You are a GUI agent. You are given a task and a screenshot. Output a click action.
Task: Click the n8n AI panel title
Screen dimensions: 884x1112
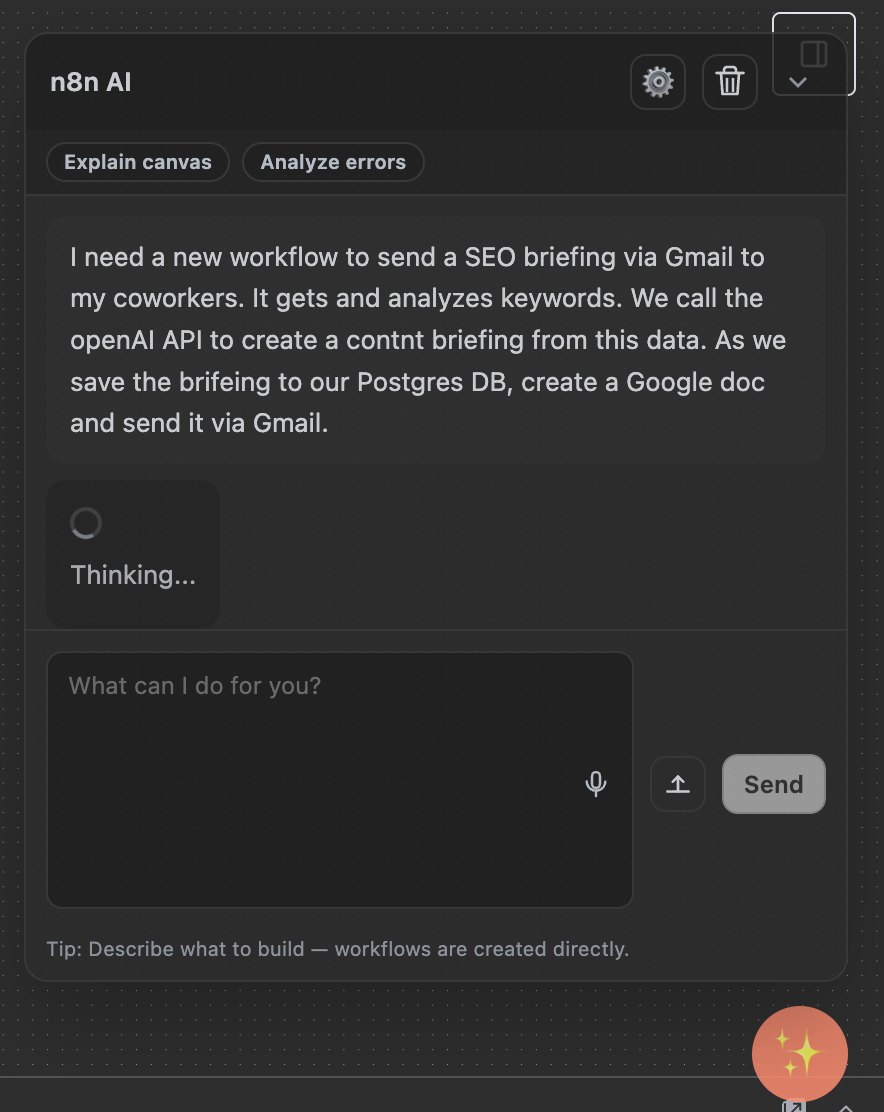(x=90, y=82)
